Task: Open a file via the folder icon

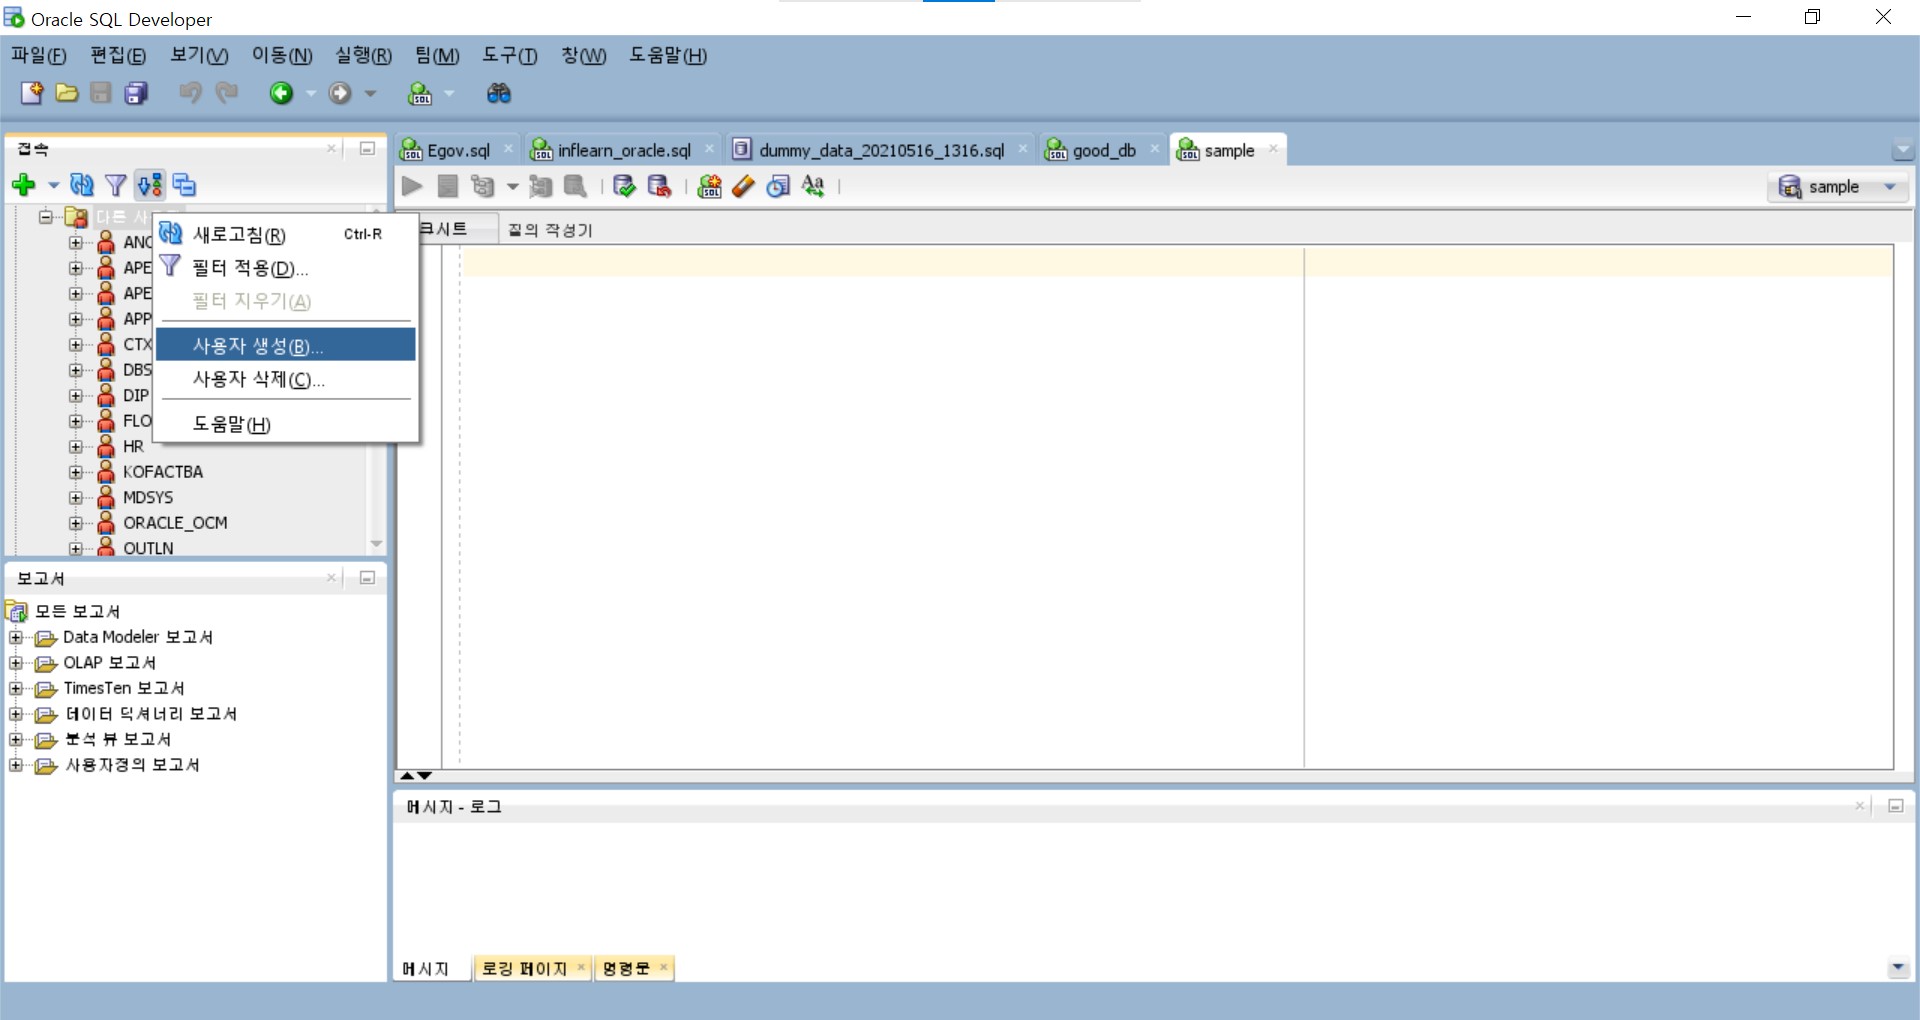Action: click(67, 93)
